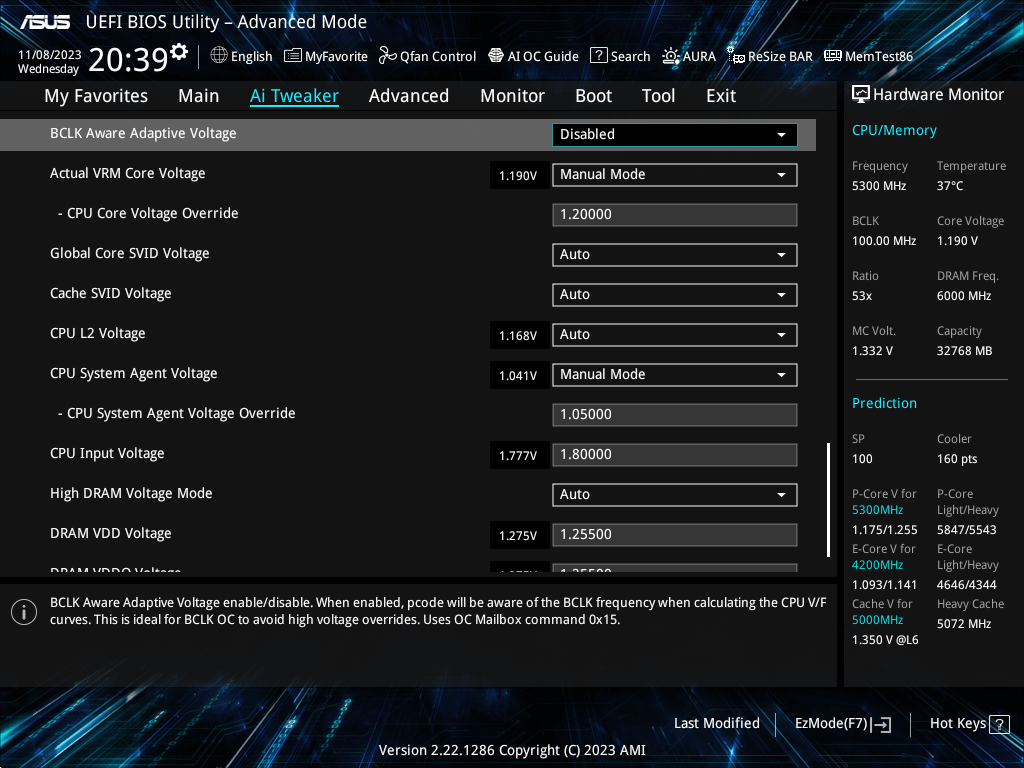Image resolution: width=1024 pixels, height=768 pixels.
Task: Select the High DRAM Voltage Mode label
Action: coord(131,494)
